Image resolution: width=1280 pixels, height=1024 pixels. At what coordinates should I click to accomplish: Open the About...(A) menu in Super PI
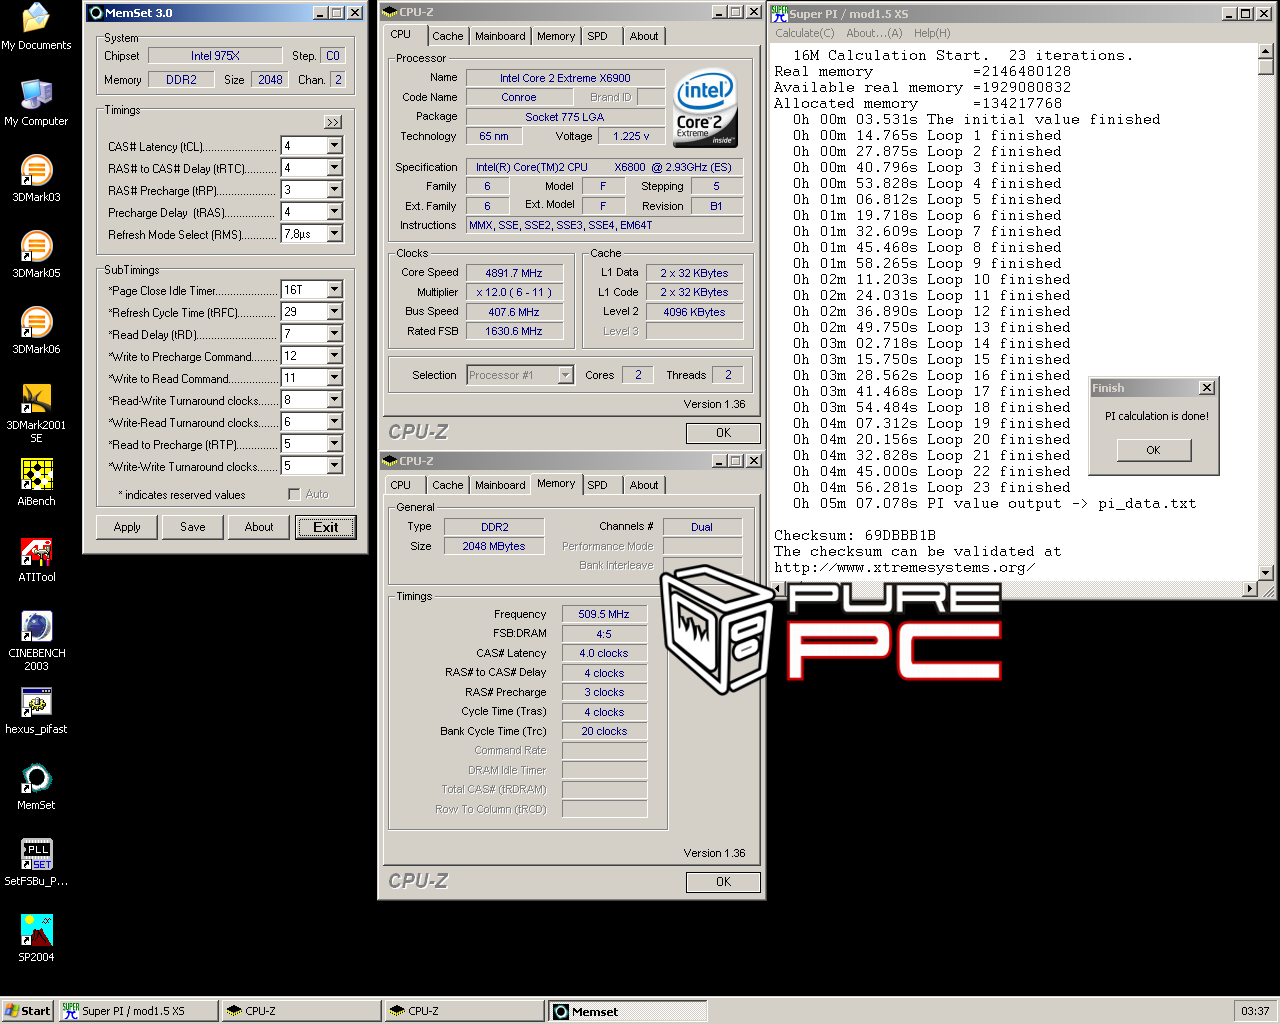point(874,33)
